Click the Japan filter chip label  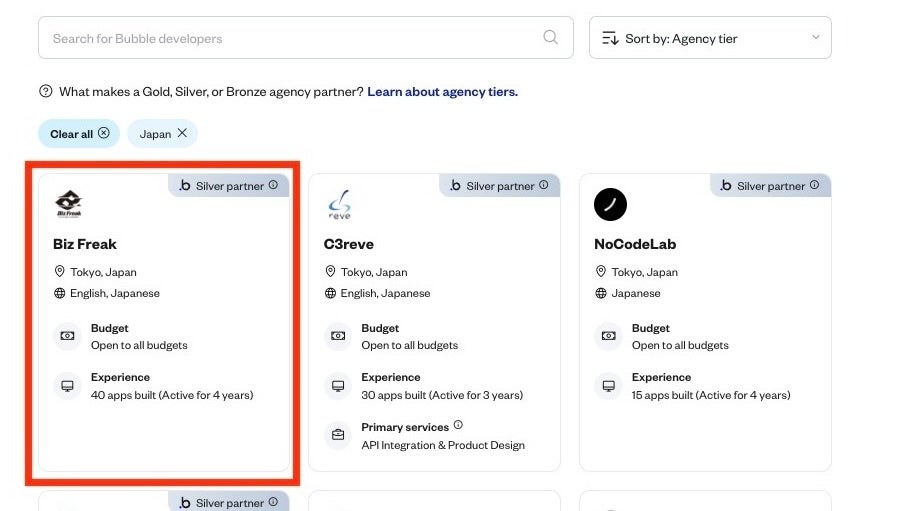pyautogui.click(x=155, y=134)
